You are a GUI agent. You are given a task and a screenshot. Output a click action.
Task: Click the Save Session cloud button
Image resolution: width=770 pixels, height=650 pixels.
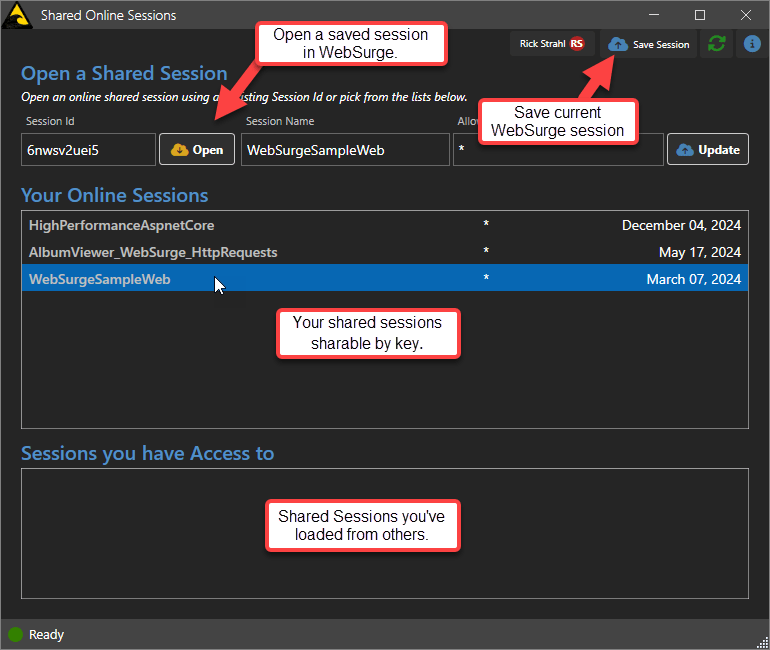[x=648, y=44]
